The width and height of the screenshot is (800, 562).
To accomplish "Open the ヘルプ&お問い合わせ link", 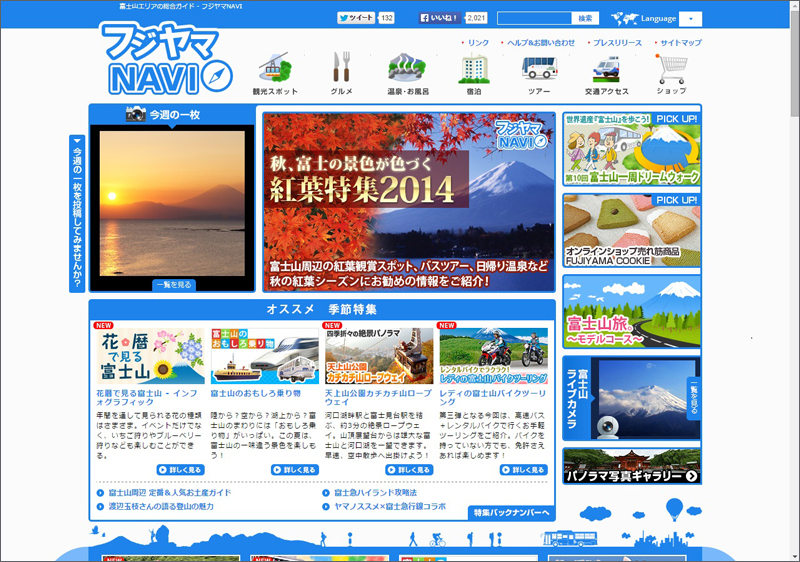I will [541, 43].
